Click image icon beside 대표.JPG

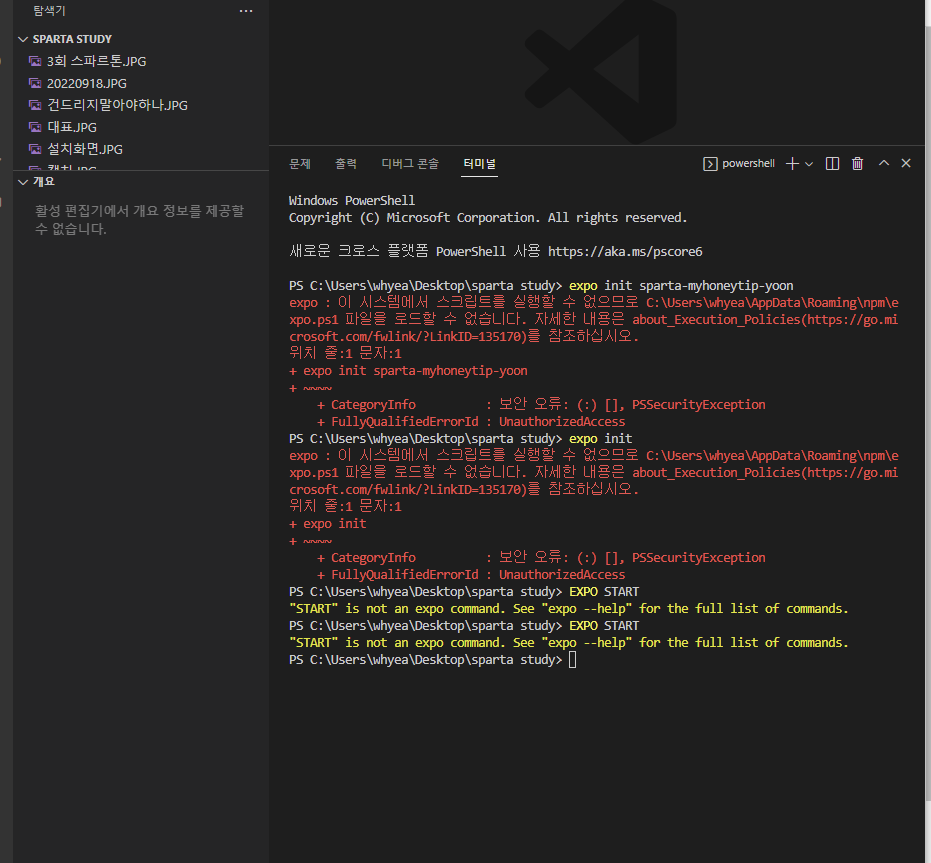(x=36, y=127)
